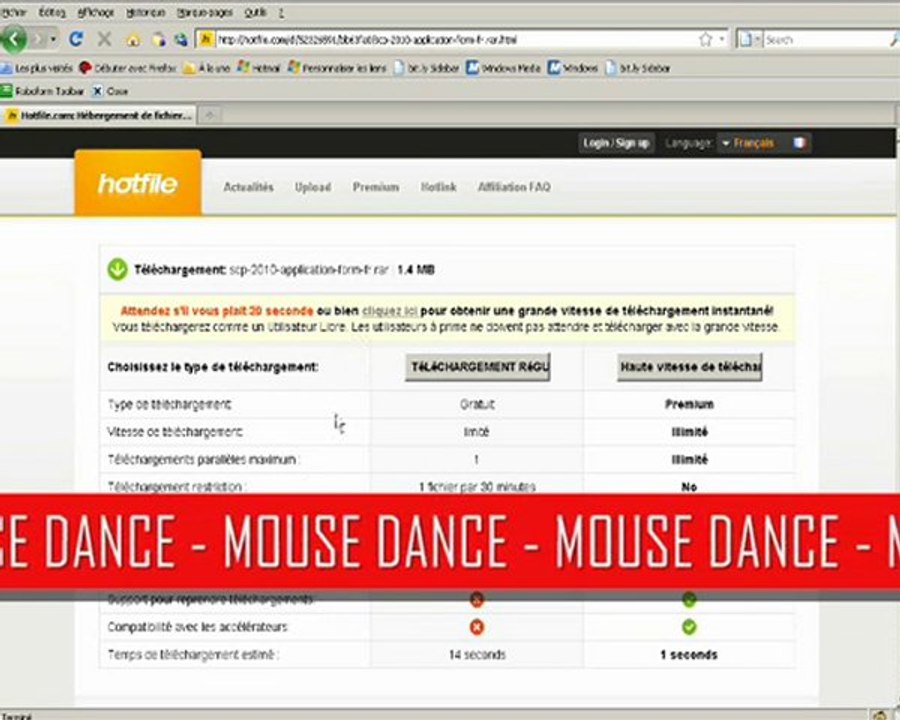Open the 'À la une' bookmark feed
This screenshot has height=720, width=900.
tap(207, 68)
